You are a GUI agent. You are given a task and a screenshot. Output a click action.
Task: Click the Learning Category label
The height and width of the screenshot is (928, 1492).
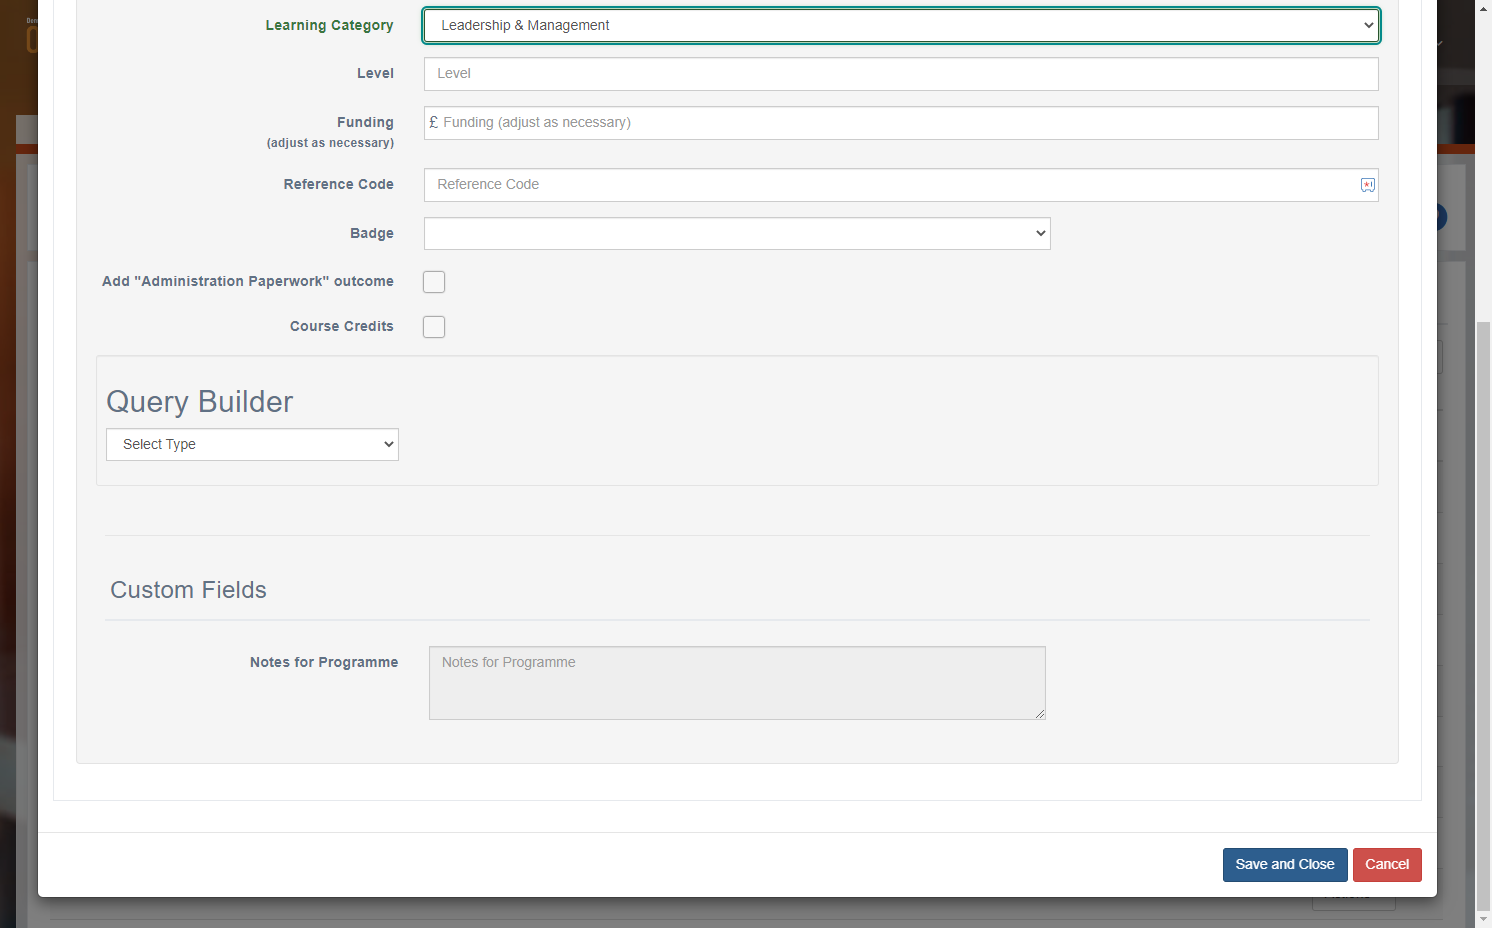coord(329,26)
